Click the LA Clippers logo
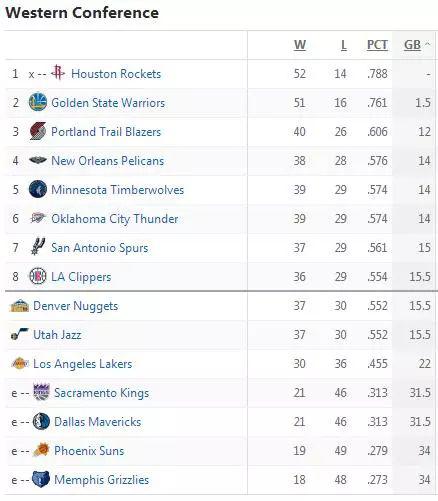The image size is (438, 501). tap(38, 276)
